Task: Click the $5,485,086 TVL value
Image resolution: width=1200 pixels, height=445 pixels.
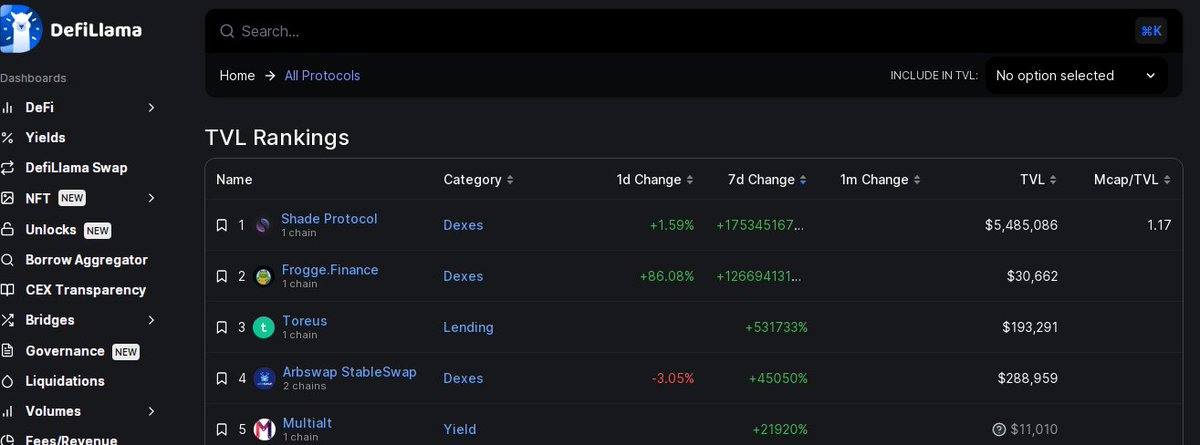Action: click(1021, 226)
